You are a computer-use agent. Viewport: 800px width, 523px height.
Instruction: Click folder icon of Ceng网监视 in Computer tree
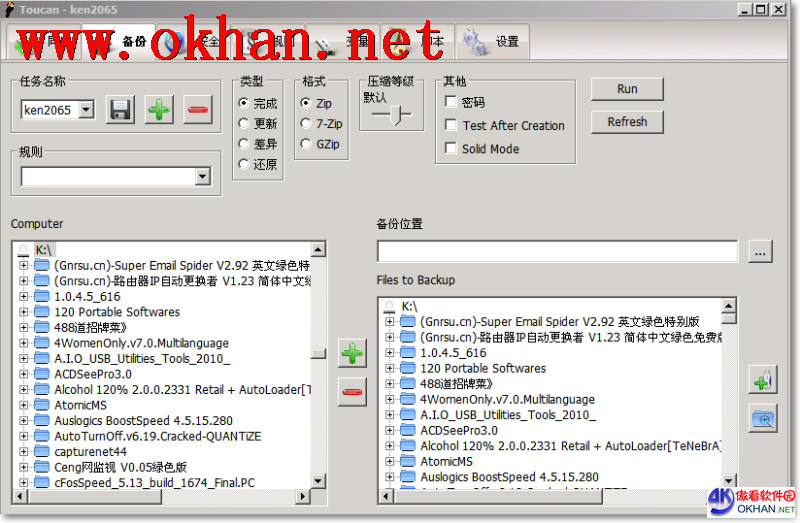[x=41, y=467]
